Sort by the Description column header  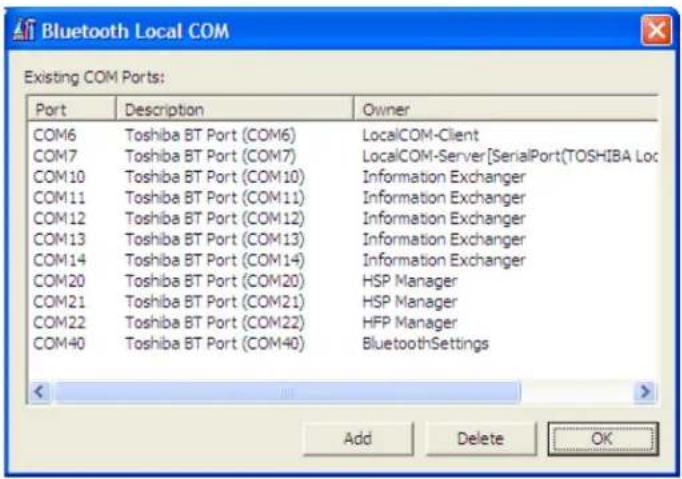click(235, 109)
